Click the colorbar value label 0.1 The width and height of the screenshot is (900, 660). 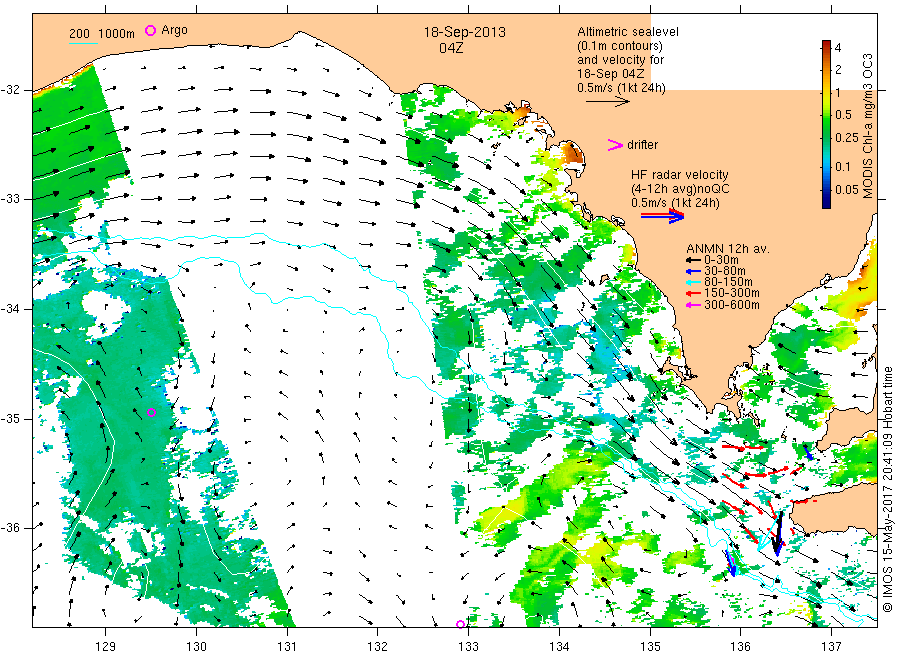(x=843, y=166)
